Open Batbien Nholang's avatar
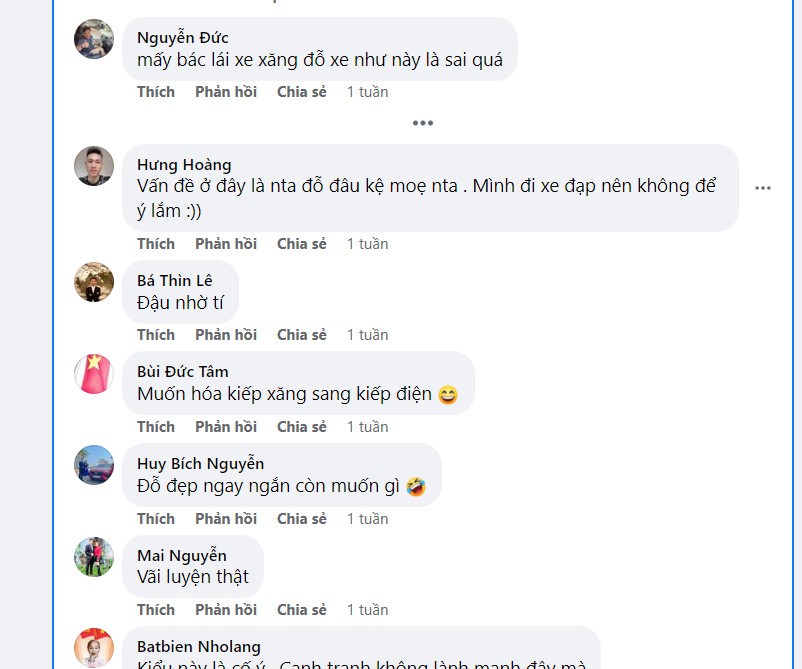 pos(94,648)
